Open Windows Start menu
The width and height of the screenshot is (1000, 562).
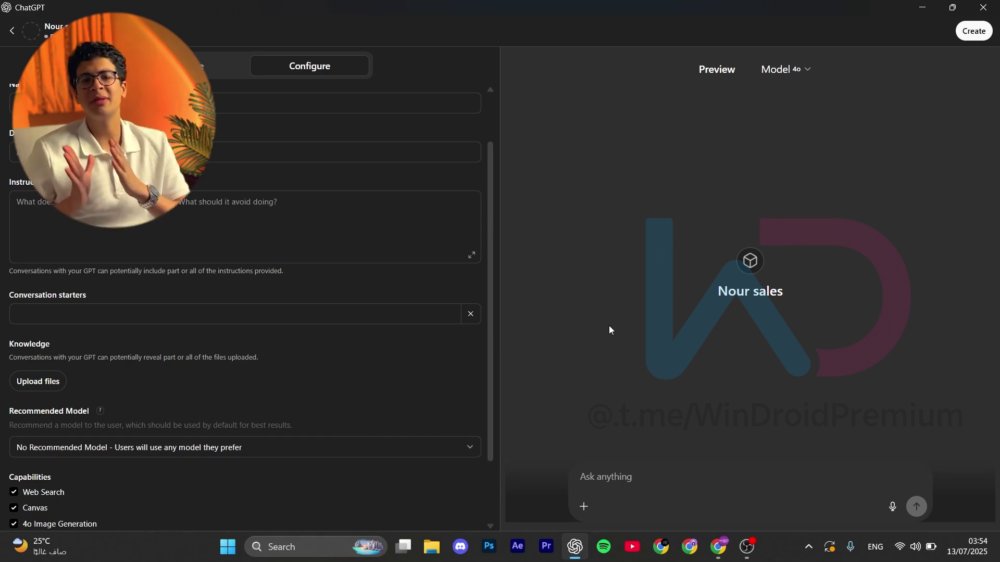(228, 547)
